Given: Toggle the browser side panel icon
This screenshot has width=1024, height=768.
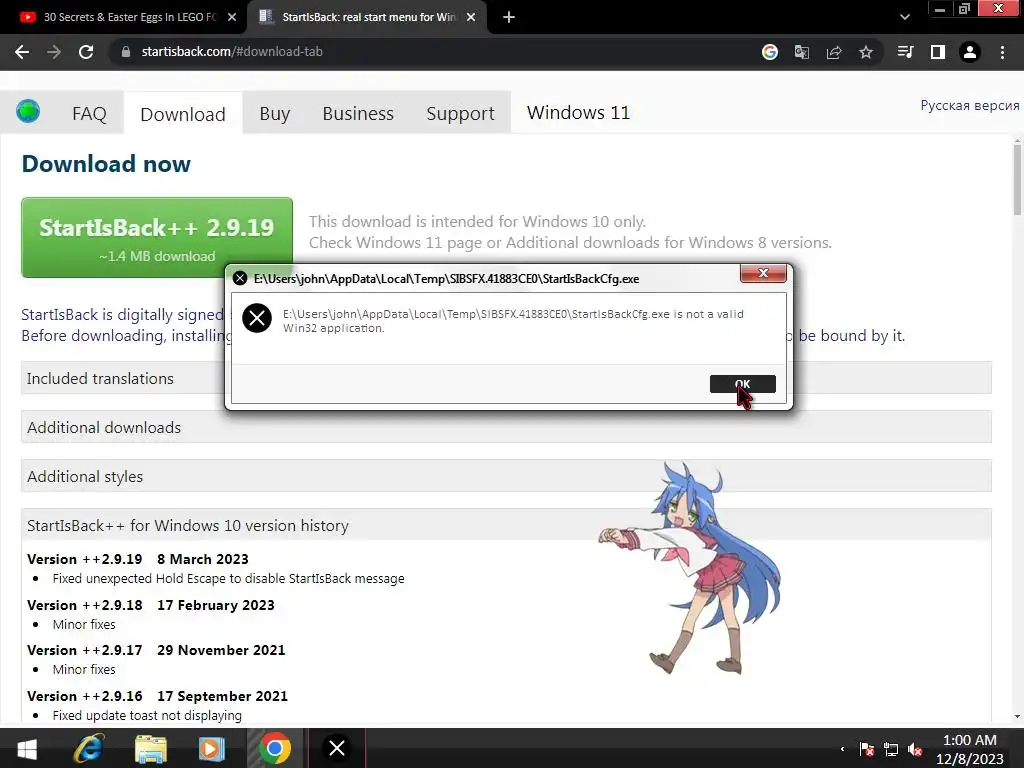Looking at the screenshot, I should (x=938, y=52).
